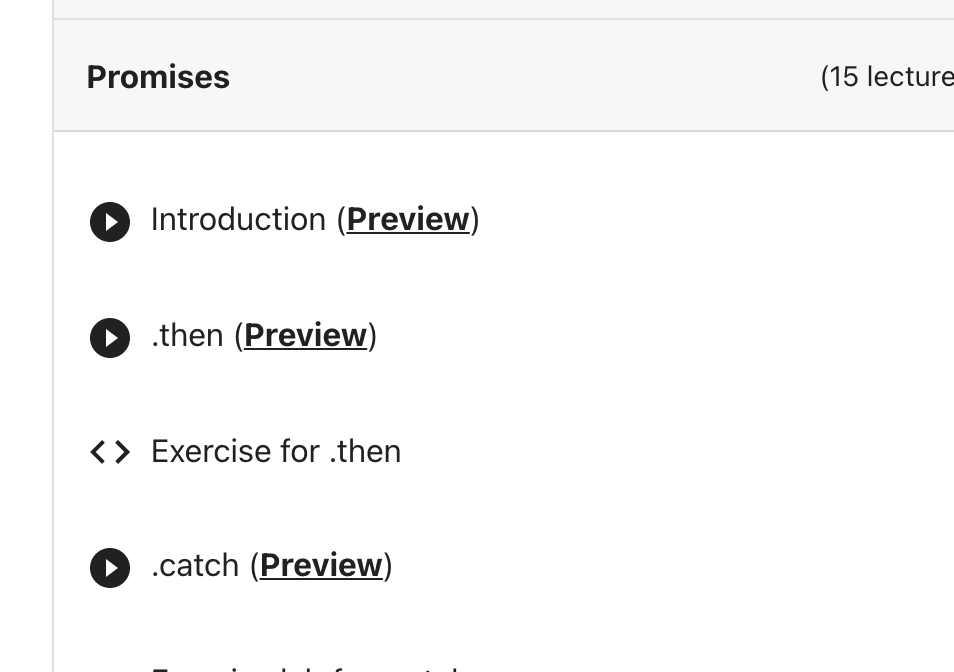
Task: Click the left angle bracket of exercise icon
Action: [97, 452]
